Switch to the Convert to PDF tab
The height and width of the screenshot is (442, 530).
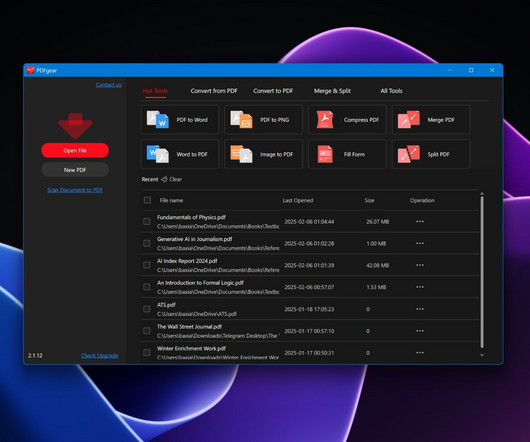point(273,91)
